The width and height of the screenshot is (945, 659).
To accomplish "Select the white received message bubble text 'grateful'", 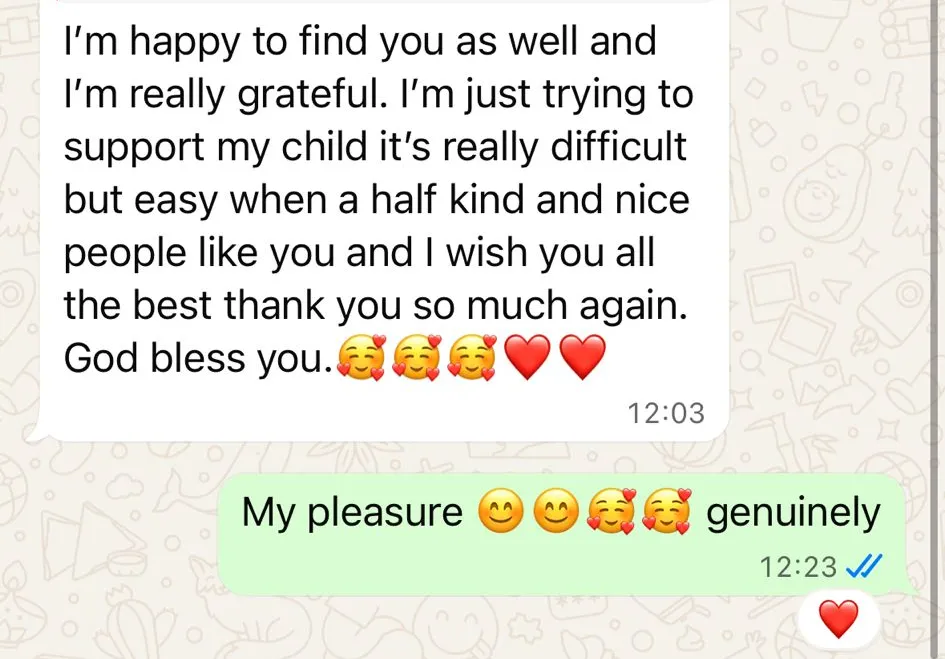I will [312, 96].
